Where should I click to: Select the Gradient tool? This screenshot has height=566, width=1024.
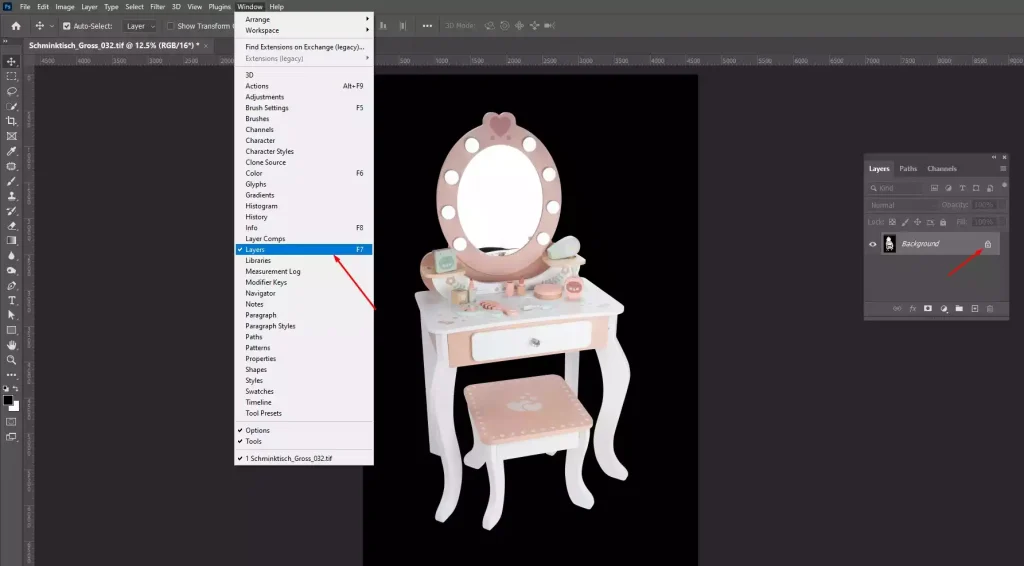[x=11, y=241]
